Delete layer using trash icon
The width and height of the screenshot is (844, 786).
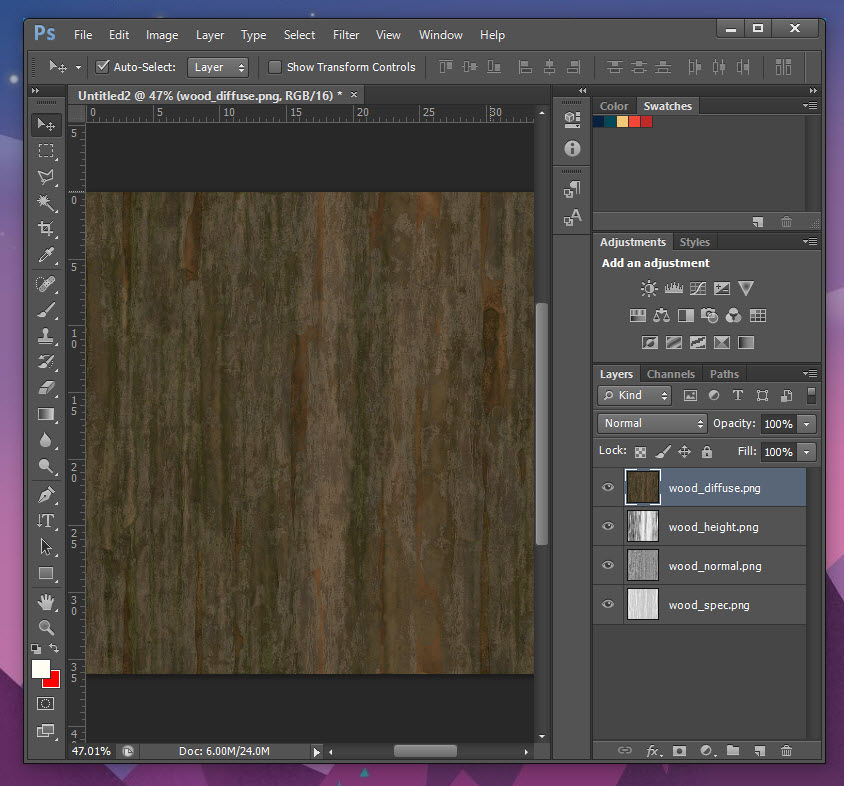786,750
